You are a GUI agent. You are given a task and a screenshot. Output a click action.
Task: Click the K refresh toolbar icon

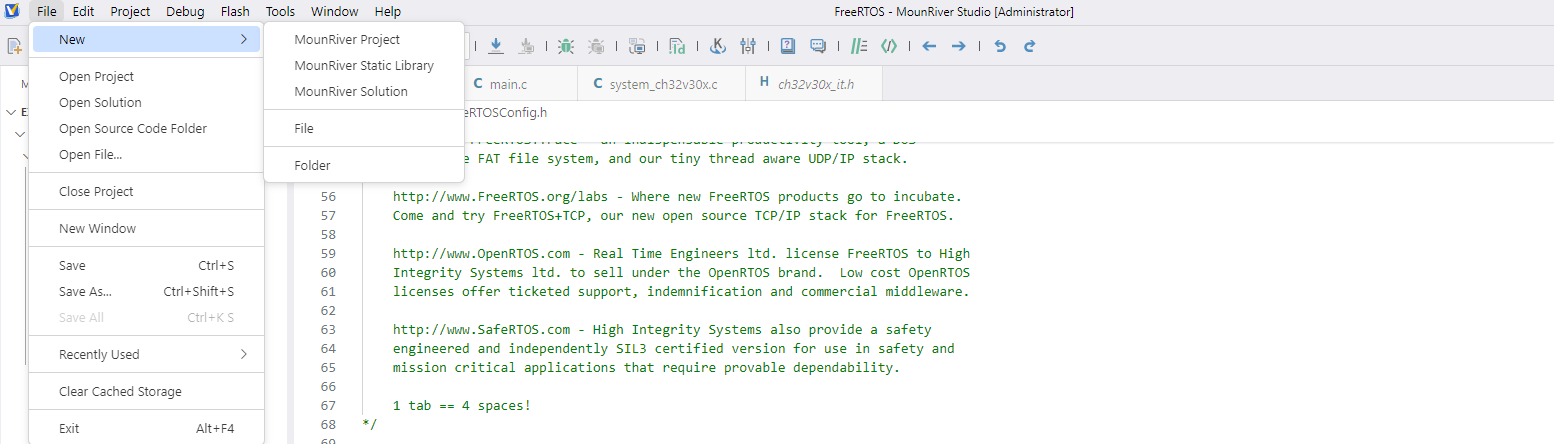tap(717, 46)
